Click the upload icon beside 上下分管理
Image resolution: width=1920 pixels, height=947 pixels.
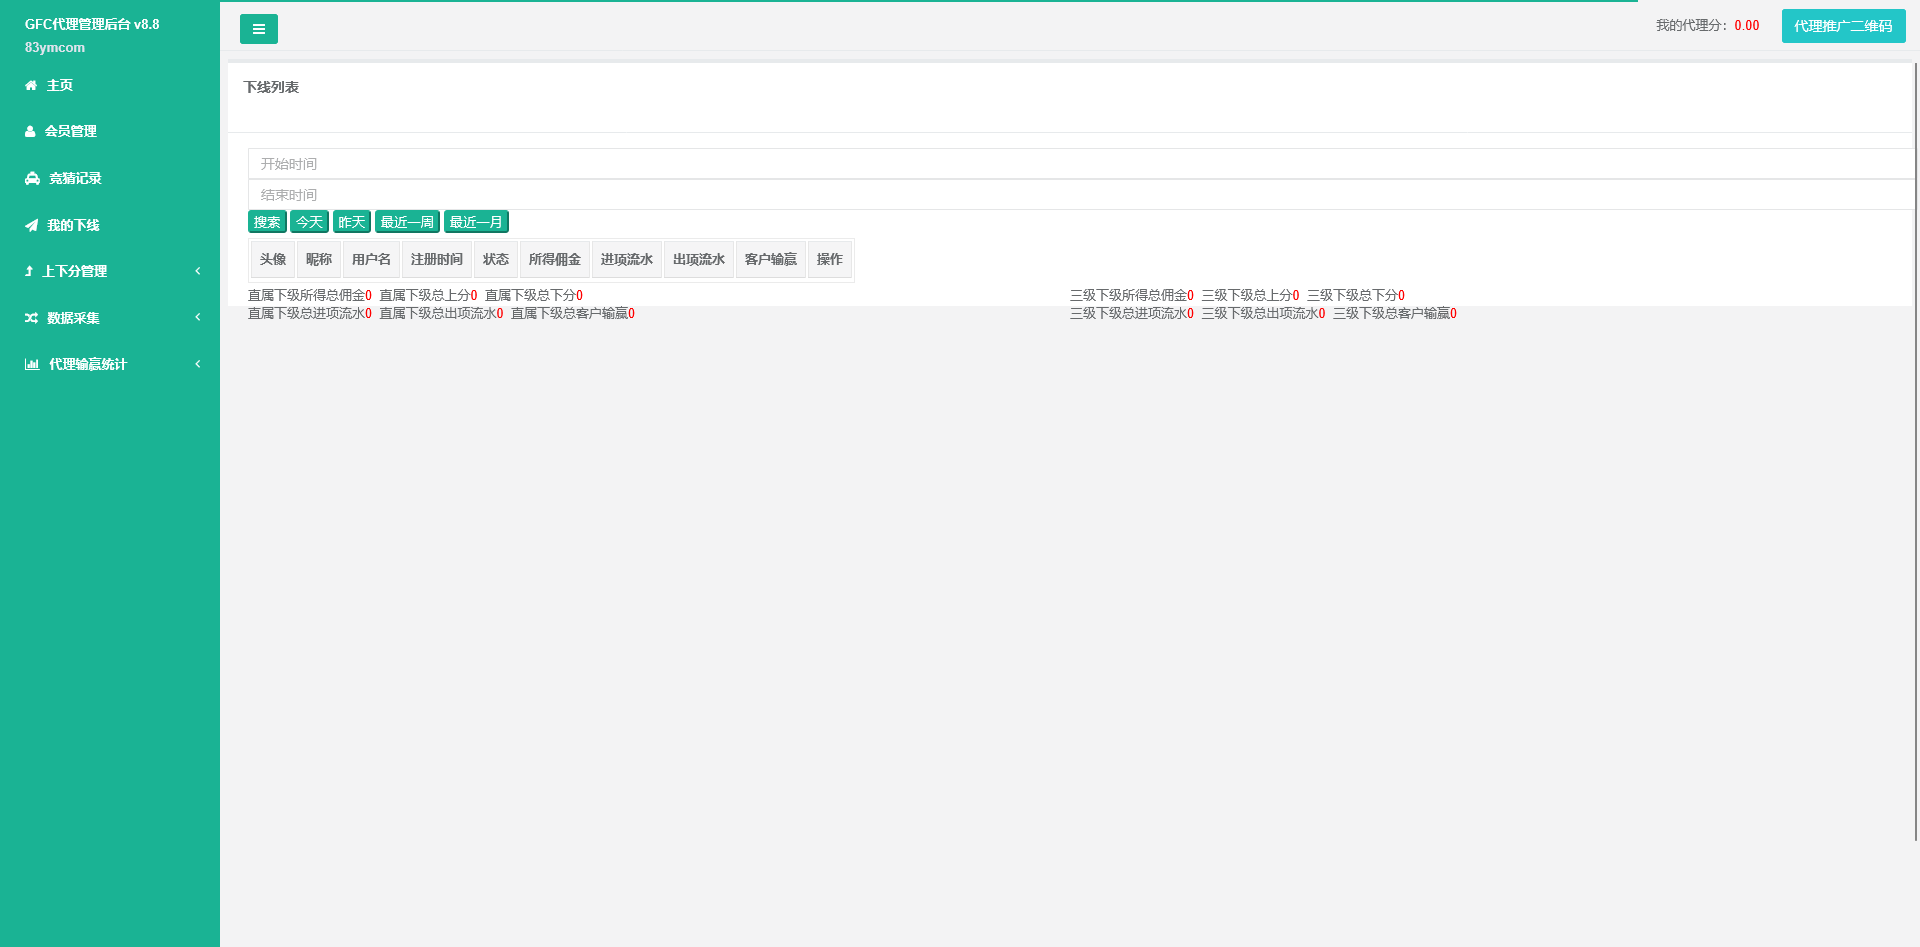(x=29, y=272)
